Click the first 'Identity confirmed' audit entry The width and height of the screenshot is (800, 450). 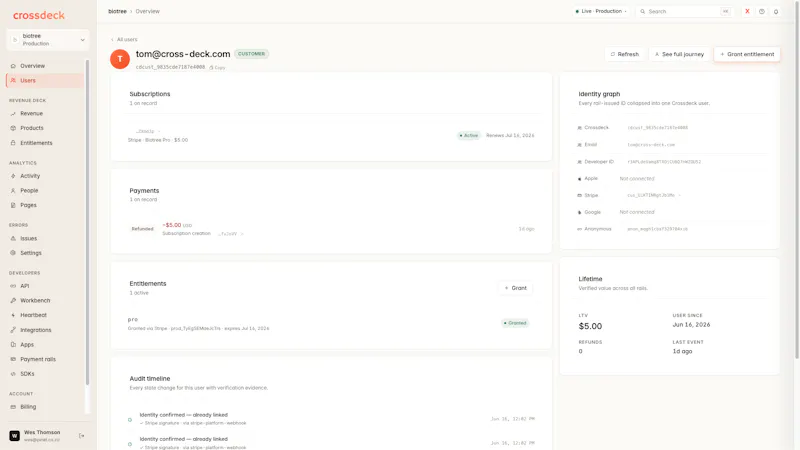pyautogui.click(x=332, y=419)
